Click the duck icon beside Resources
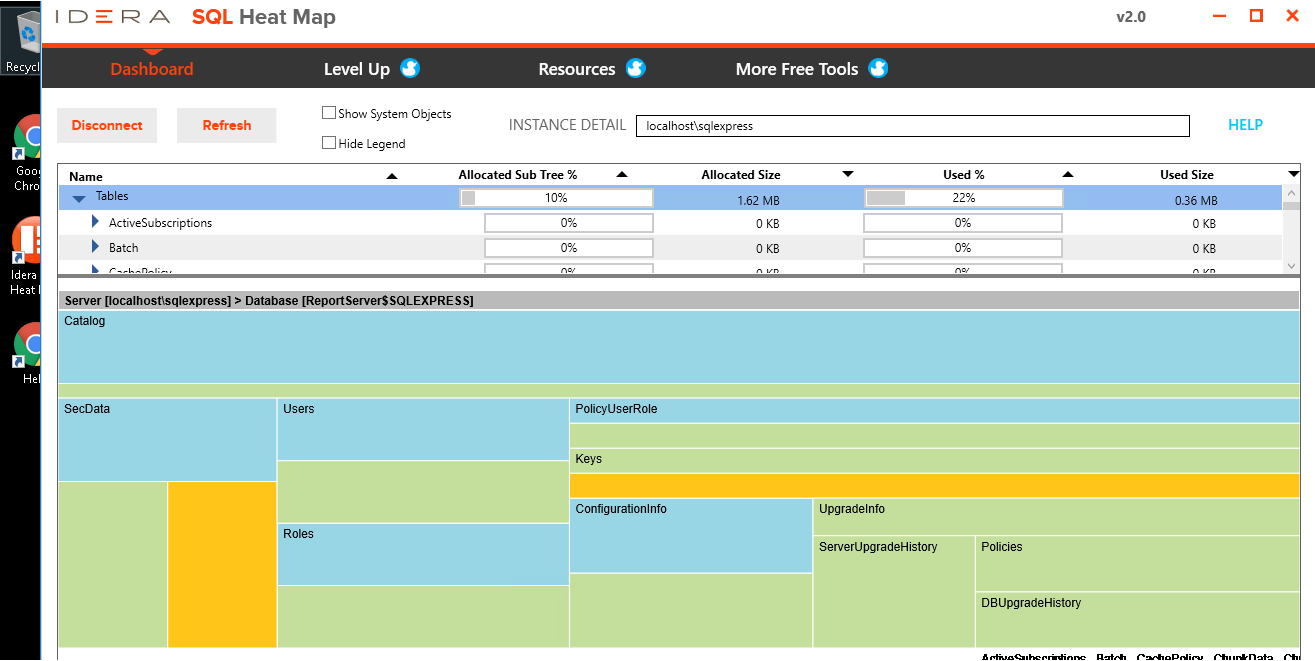The height and width of the screenshot is (661, 1315). coord(635,69)
